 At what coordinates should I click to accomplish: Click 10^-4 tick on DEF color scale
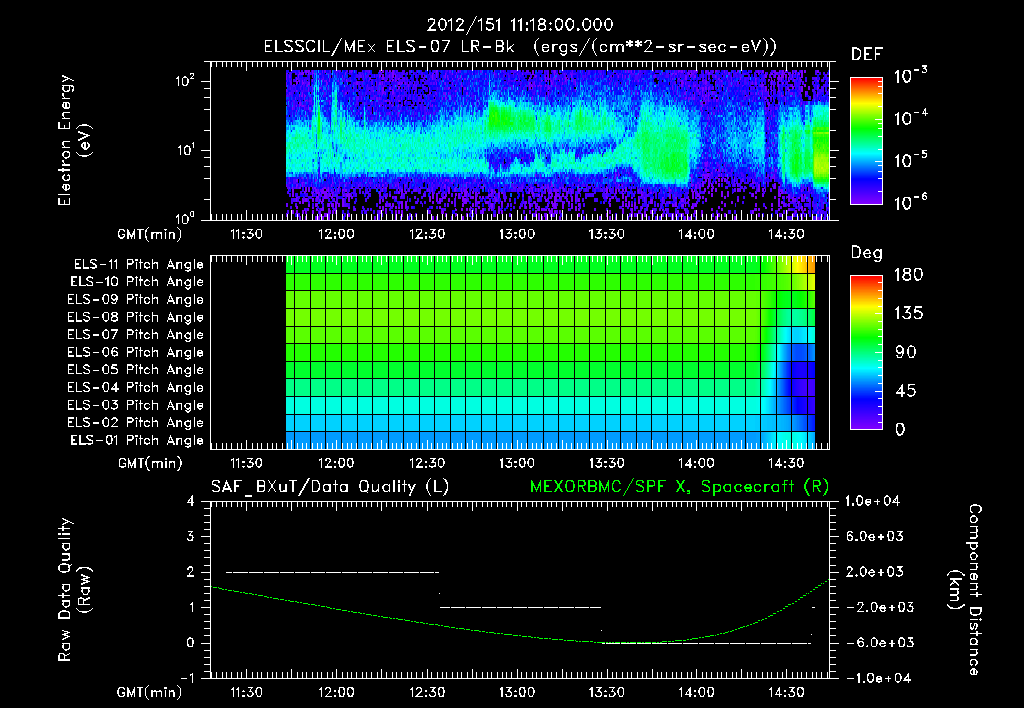tap(911, 118)
